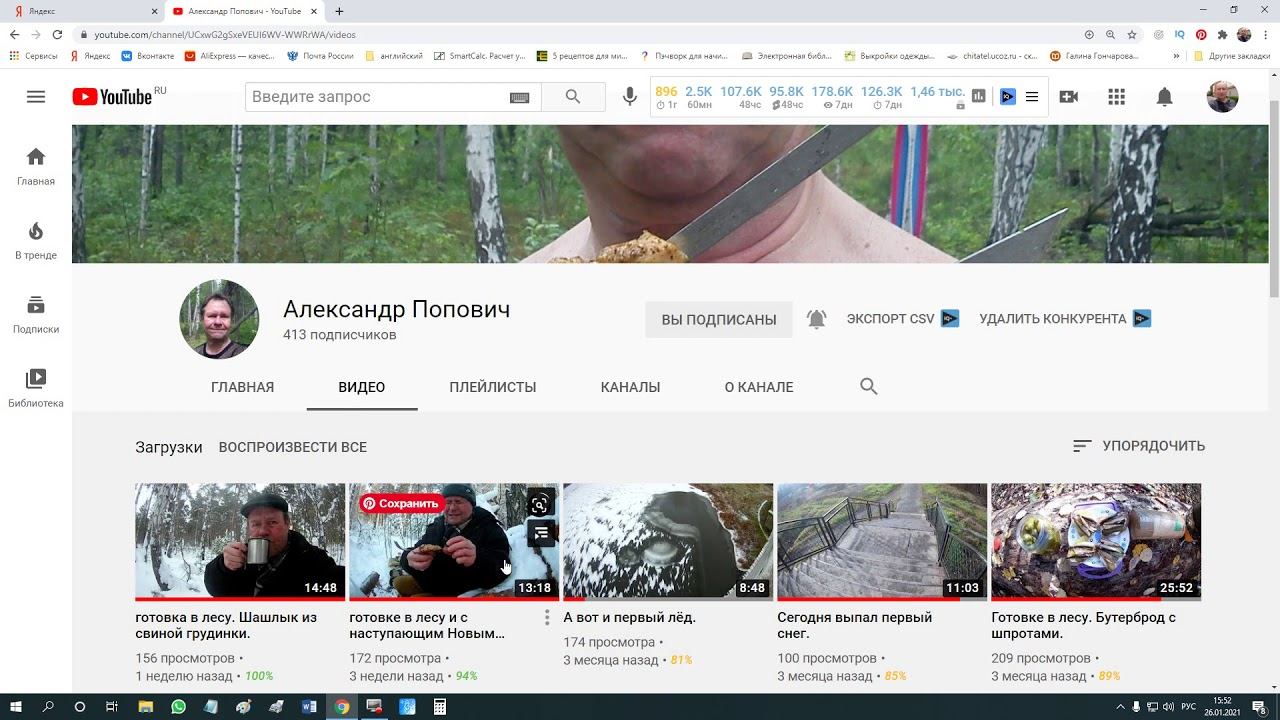Open Библиотека in the sidebar

tap(36, 389)
